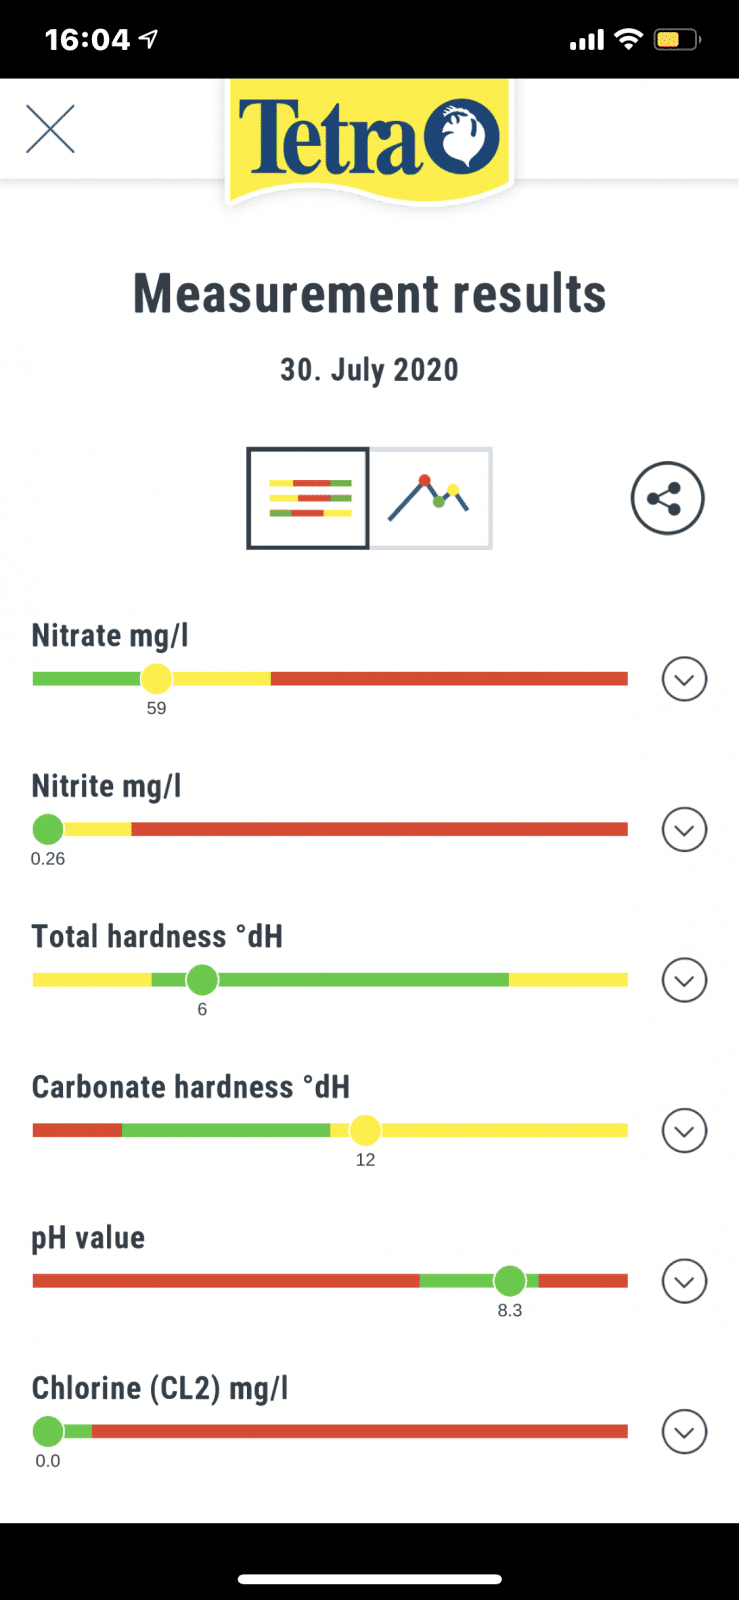Tap the share results icon
739x1600 pixels.
tap(668, 498)
